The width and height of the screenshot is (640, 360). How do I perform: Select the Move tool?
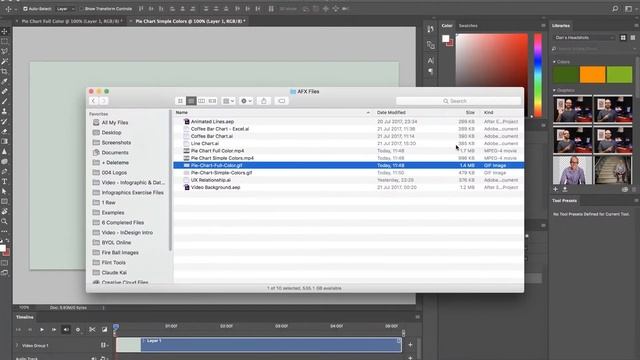pyautogui.click(x=4, y=31)
